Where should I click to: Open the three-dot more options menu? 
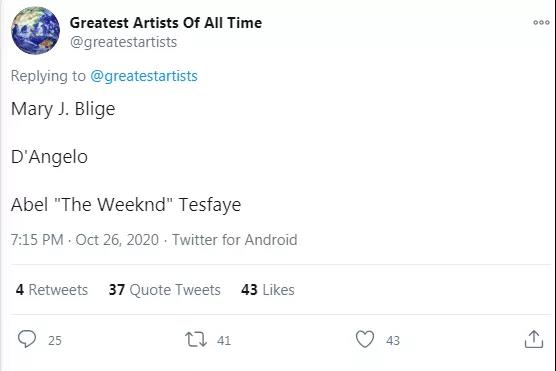(x=541, y=23)
